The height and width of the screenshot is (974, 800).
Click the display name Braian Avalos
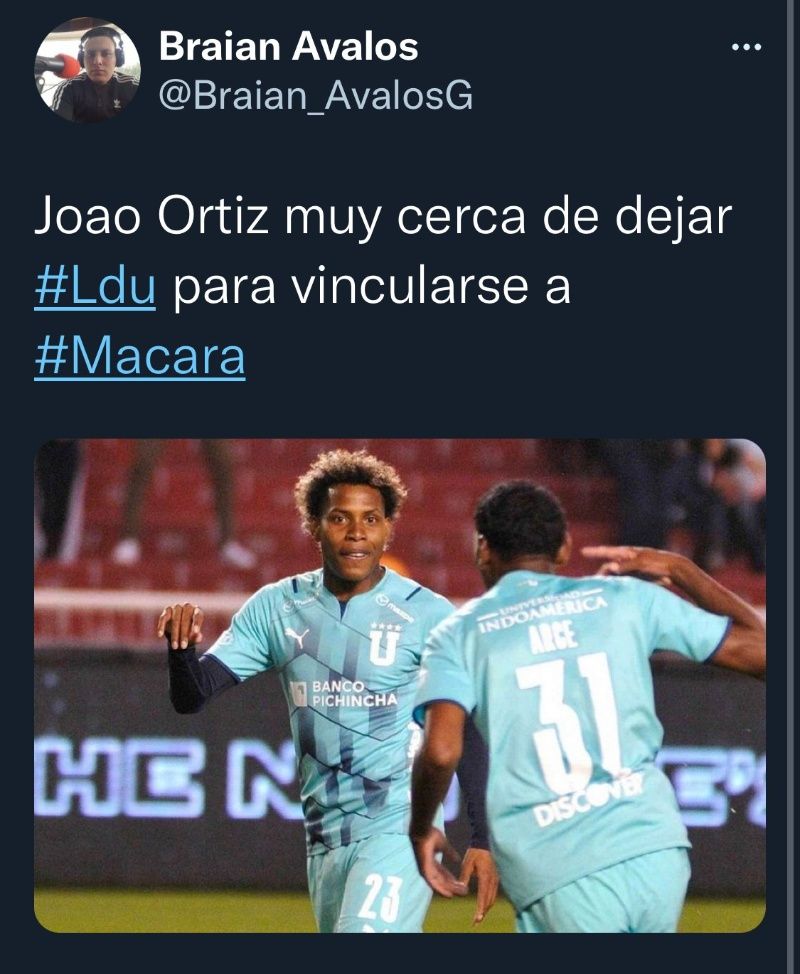pos(288,47)
